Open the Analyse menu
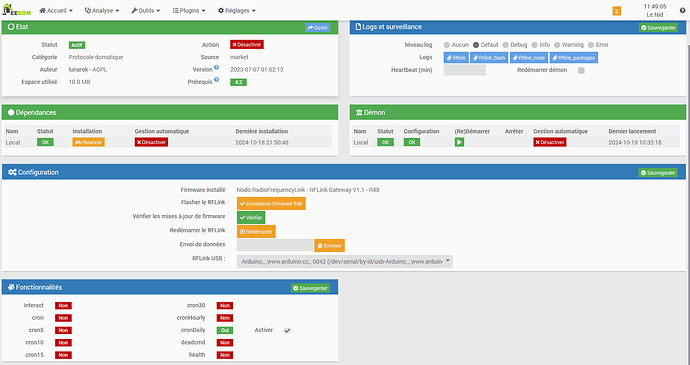Viewport: 690px width, 365px height. coord(102,11)
